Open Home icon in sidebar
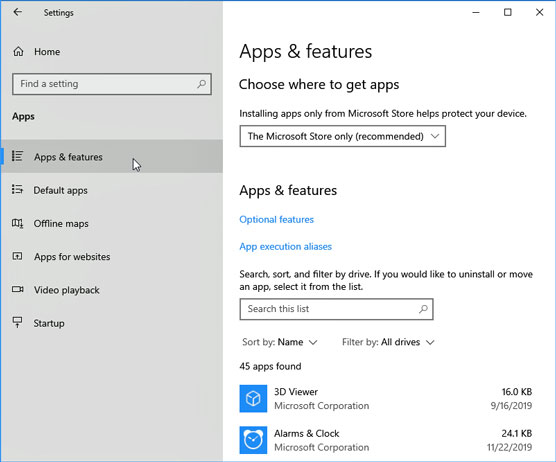The width and height of the screenshot is (556, 462). pyautogui.click(x=18, y=52)
